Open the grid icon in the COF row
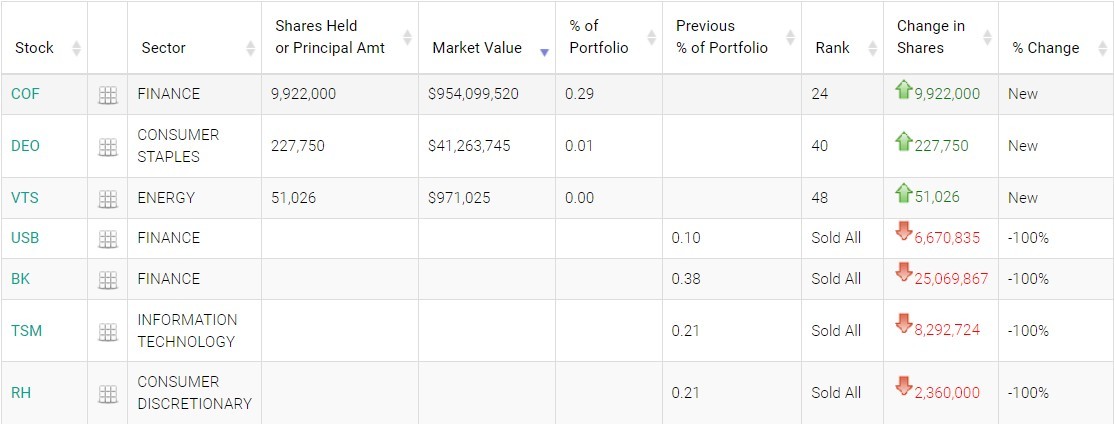The image size is (1114, 424). pyautogui.click(x=107, y=95)
